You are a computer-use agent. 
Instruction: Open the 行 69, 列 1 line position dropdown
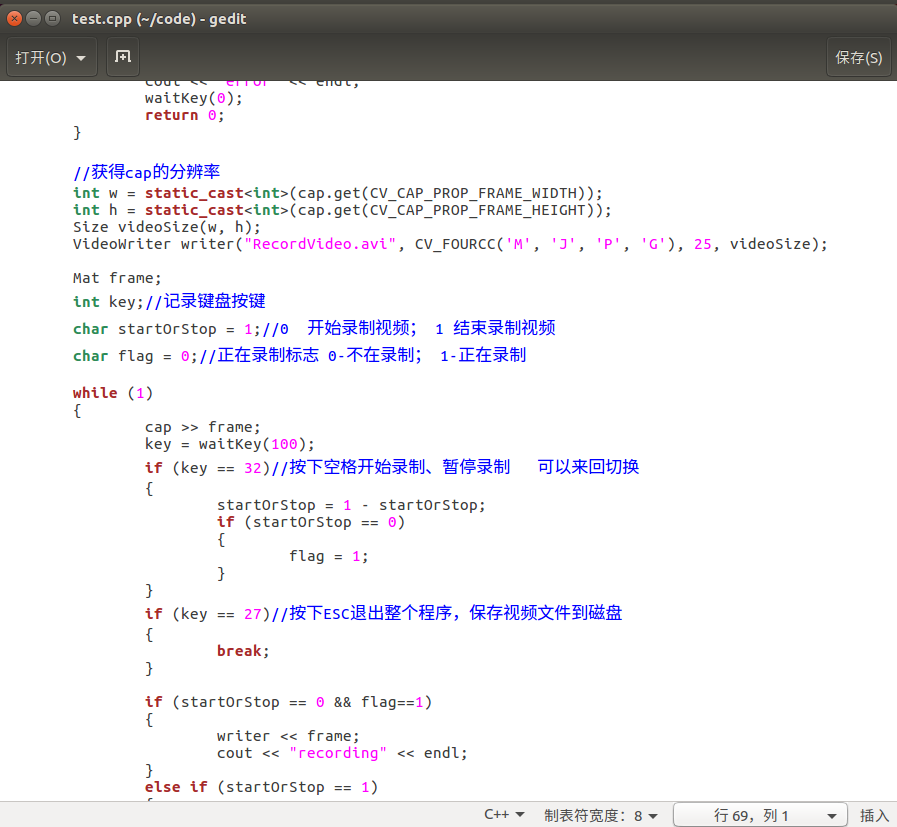[760, 815]
